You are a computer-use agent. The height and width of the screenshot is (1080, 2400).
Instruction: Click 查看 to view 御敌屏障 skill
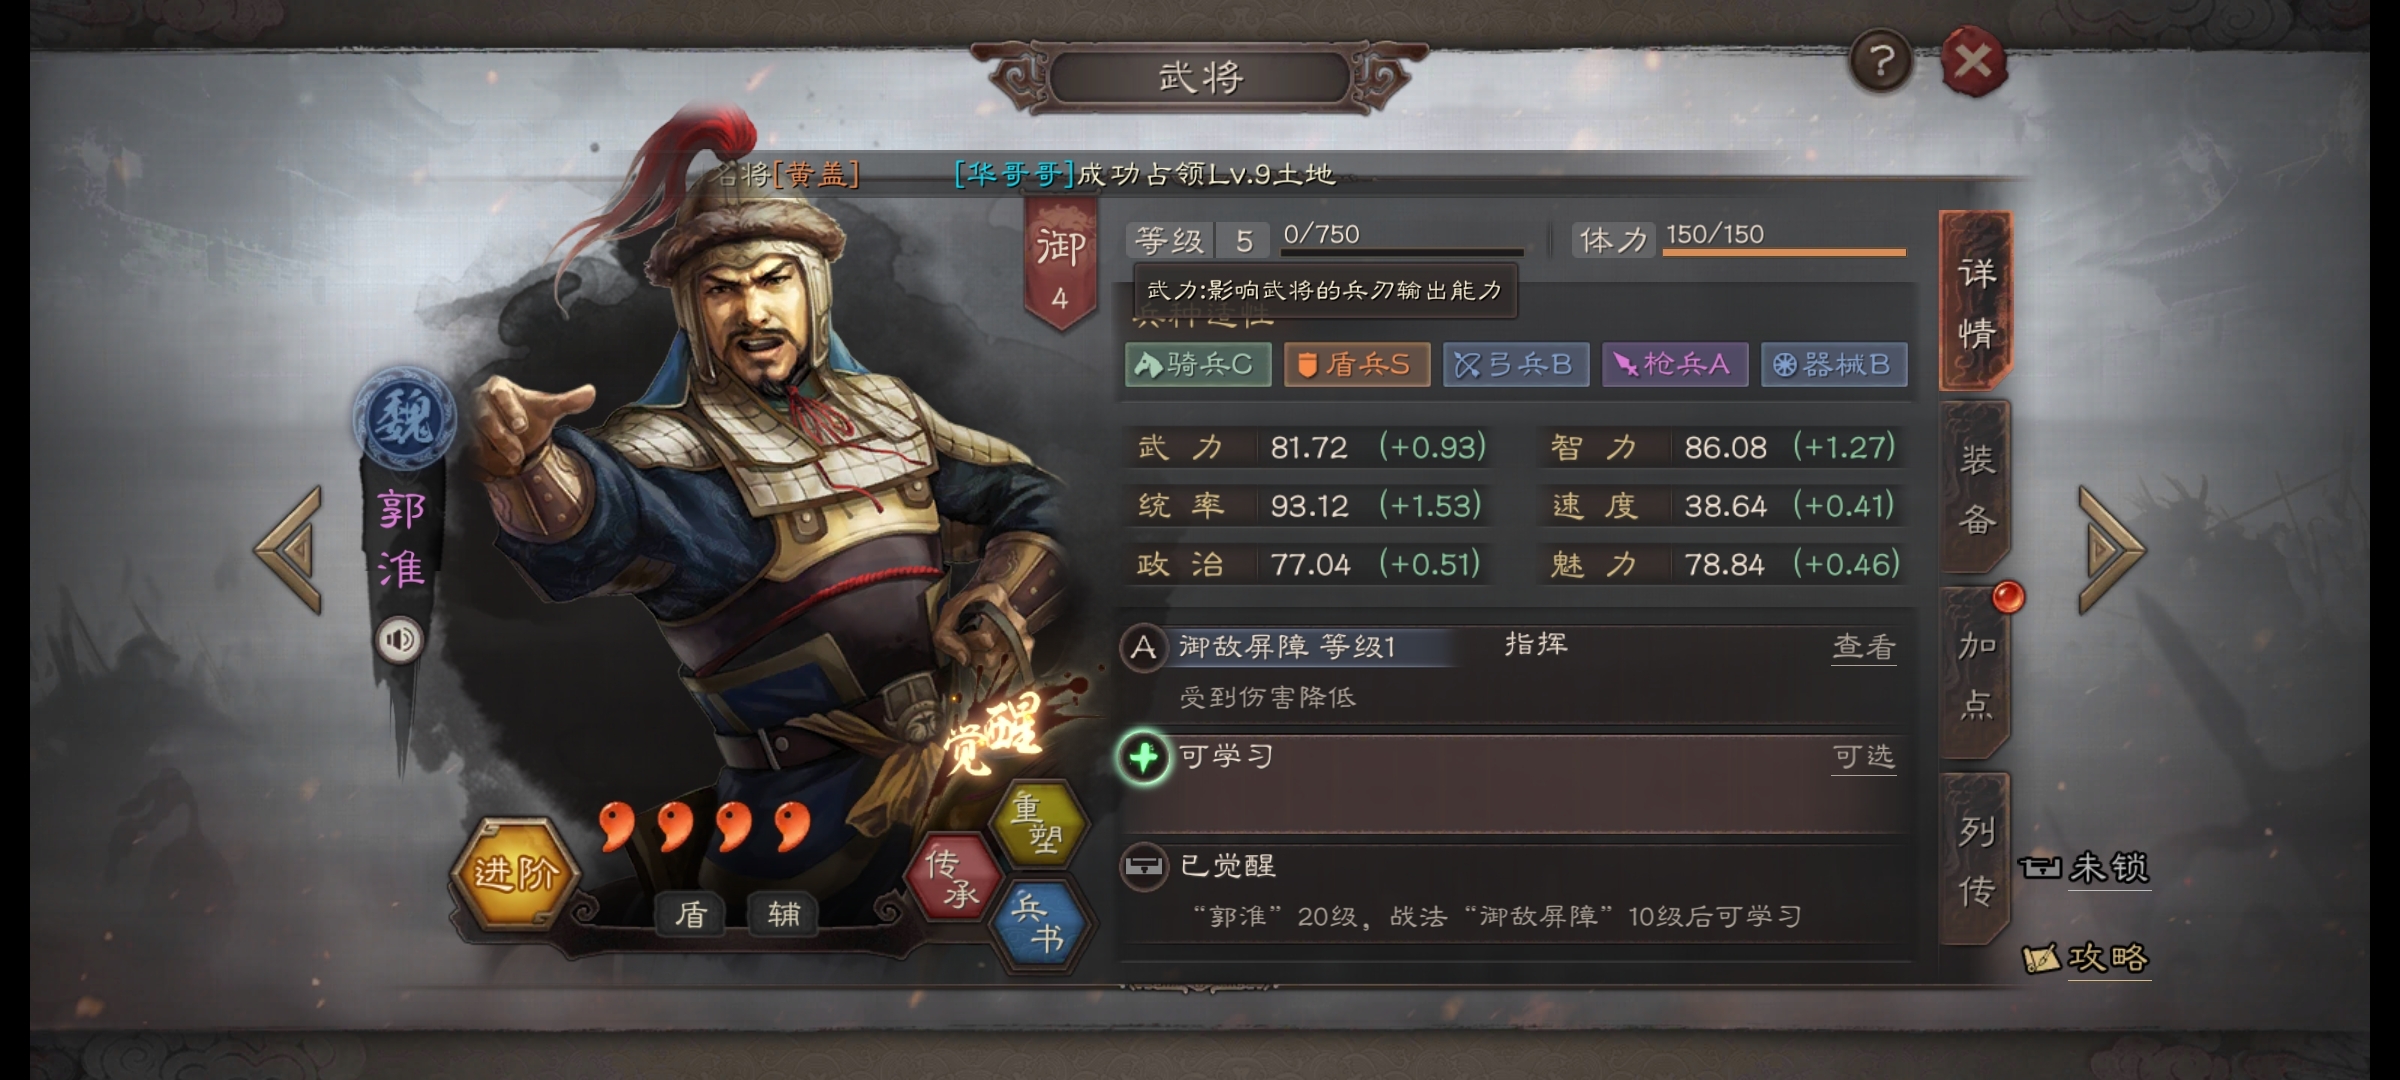[x=1863, y=647]
